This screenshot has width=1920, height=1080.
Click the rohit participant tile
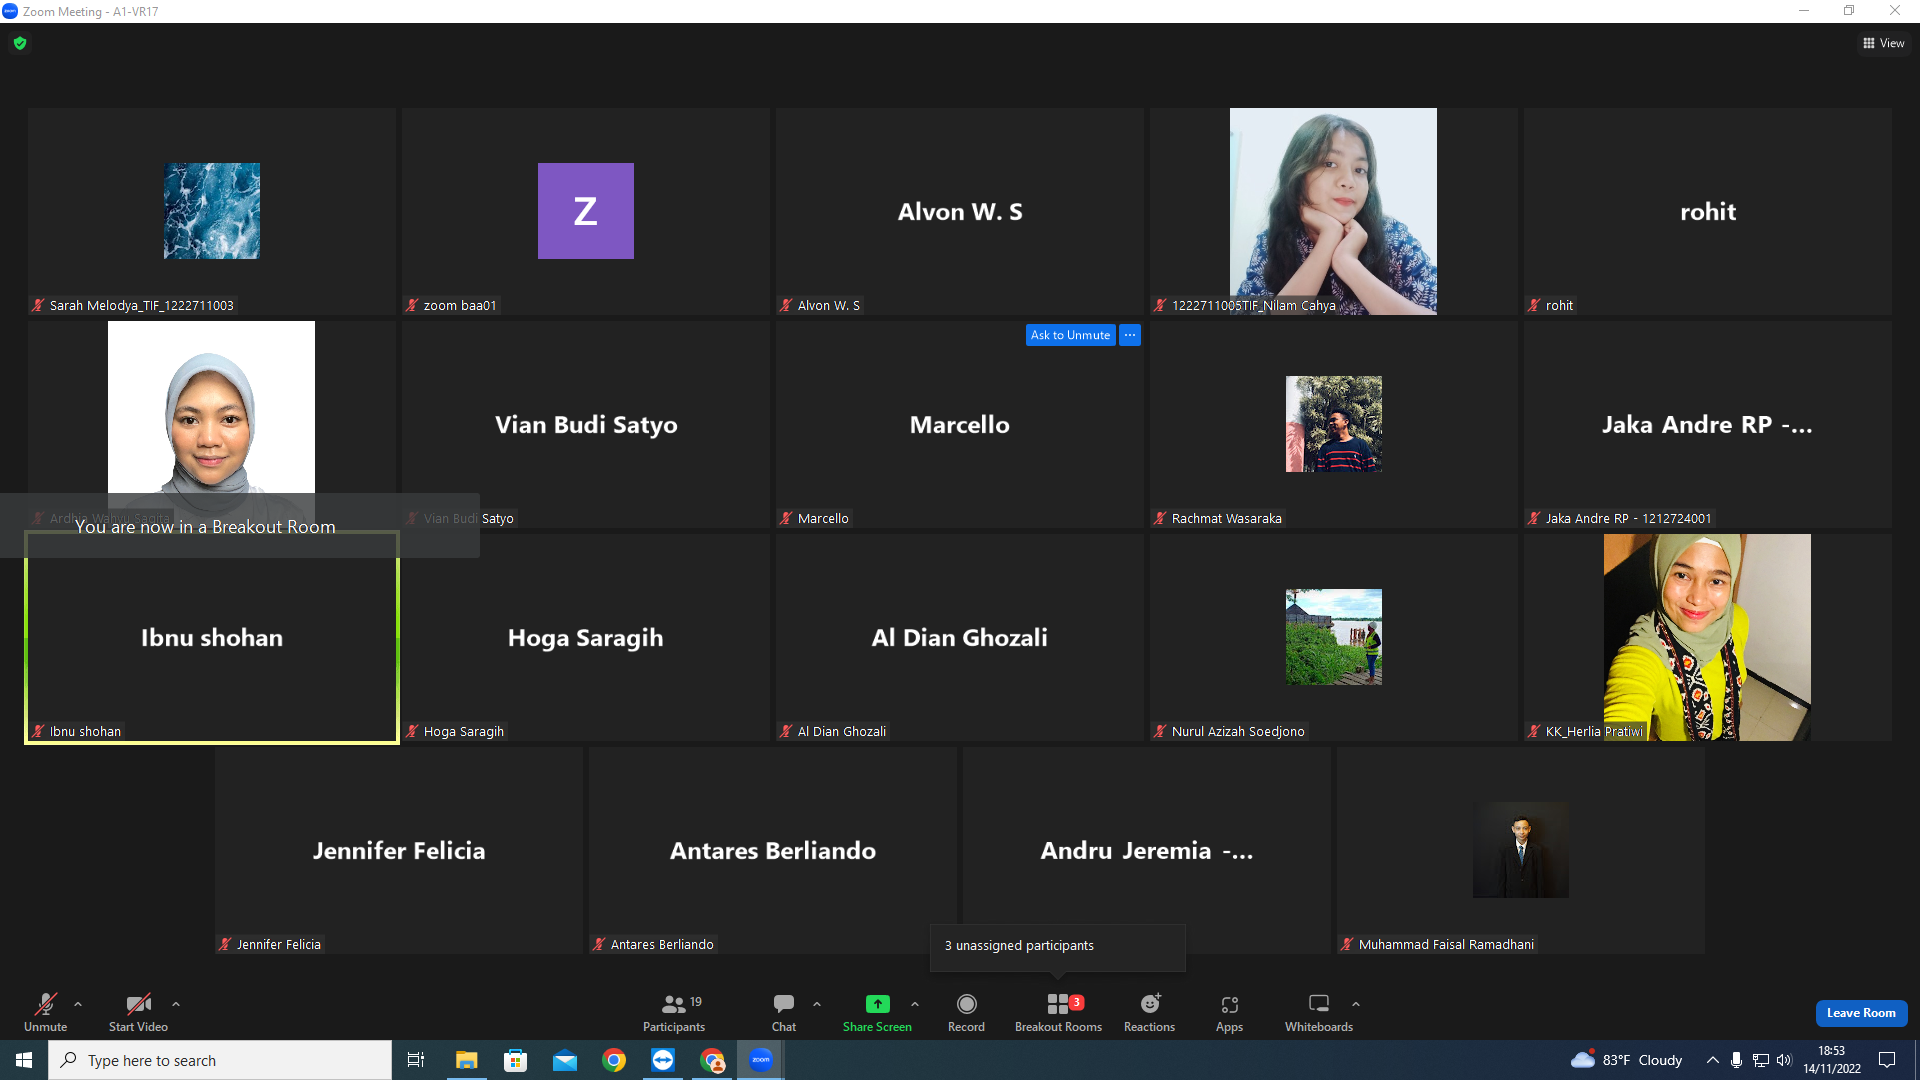pyautogui.click(x=1708, y=211)
